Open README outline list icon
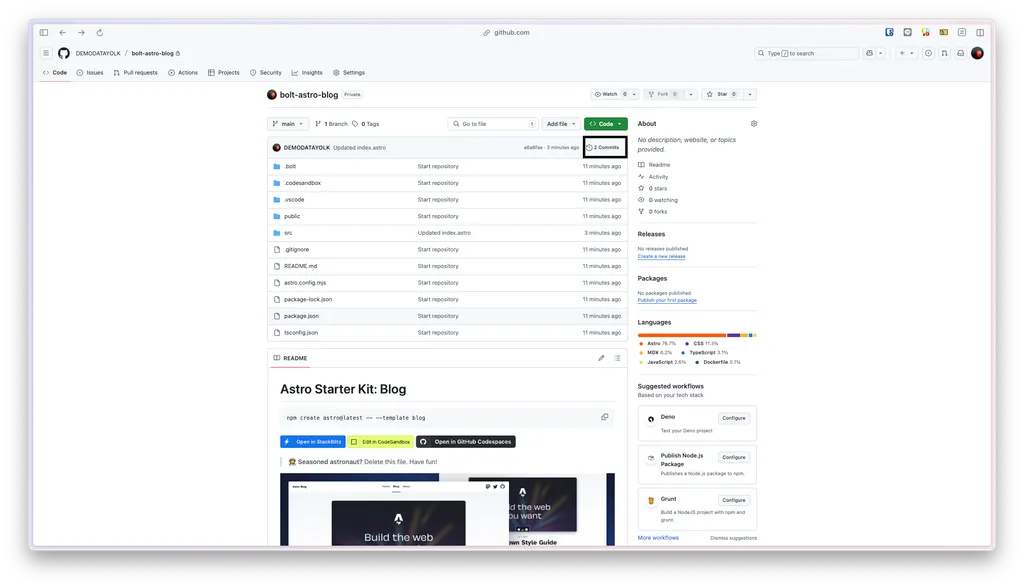1024x588 pixels. (617, 358)
